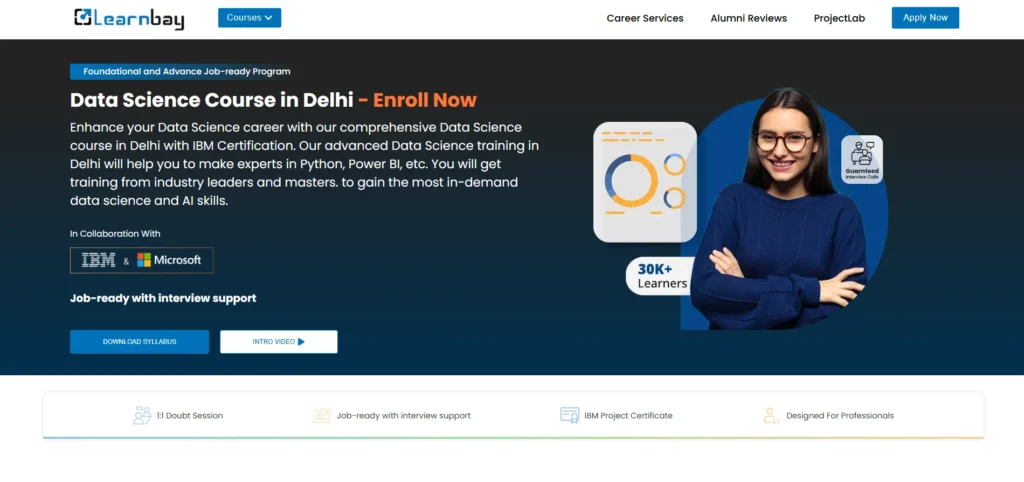Screen dimensions: 1024x482
Task: Click the Guaranteed Interview Calls badge
Action: pos(862,159)
